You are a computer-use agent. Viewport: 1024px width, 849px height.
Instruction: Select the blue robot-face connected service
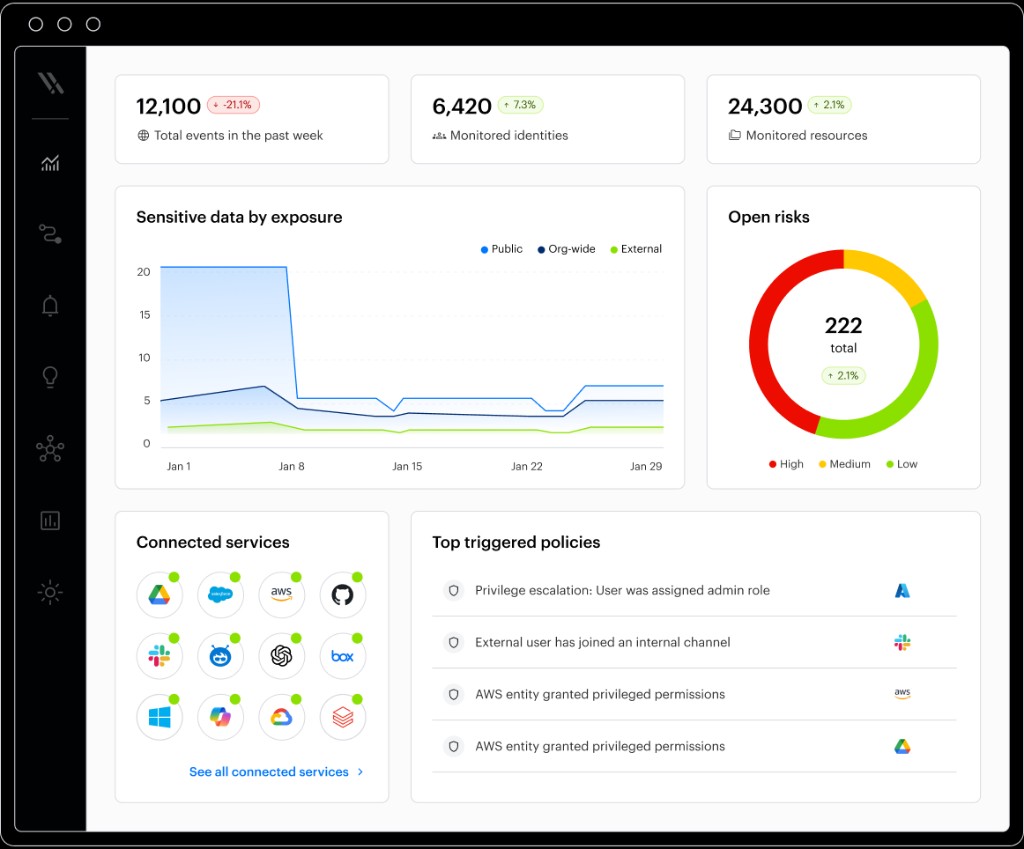[220, 656]
